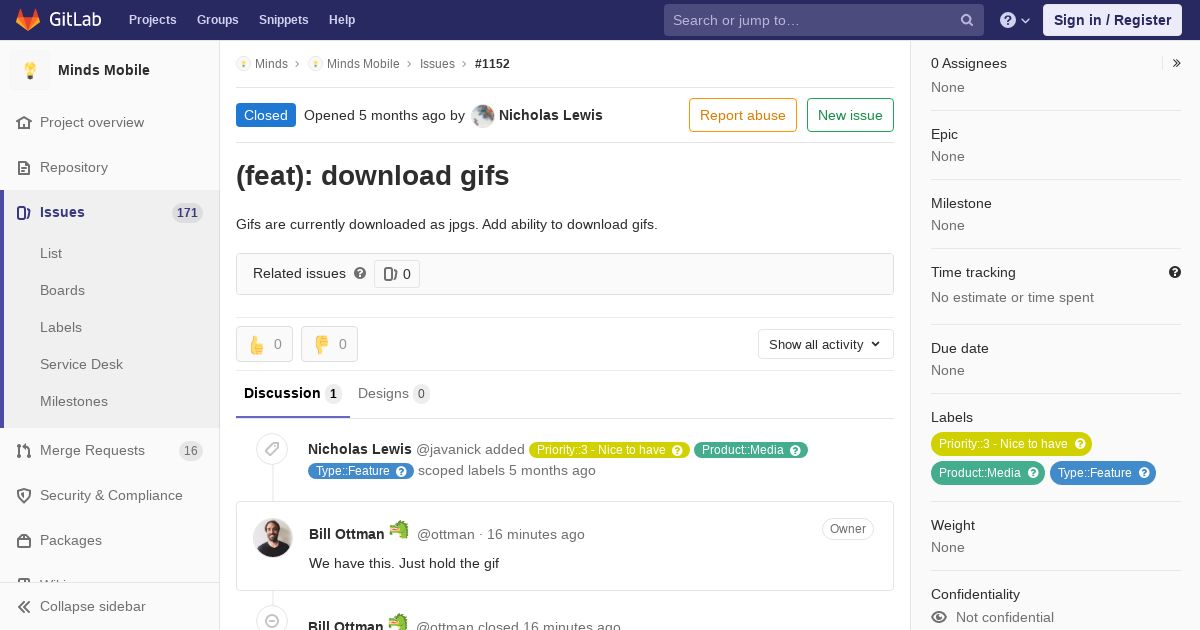Viewport: 1200px width, 630px height.
Task: Open the Milestones sidebar item
Action: pyautogui.click(x=74, y=401)
